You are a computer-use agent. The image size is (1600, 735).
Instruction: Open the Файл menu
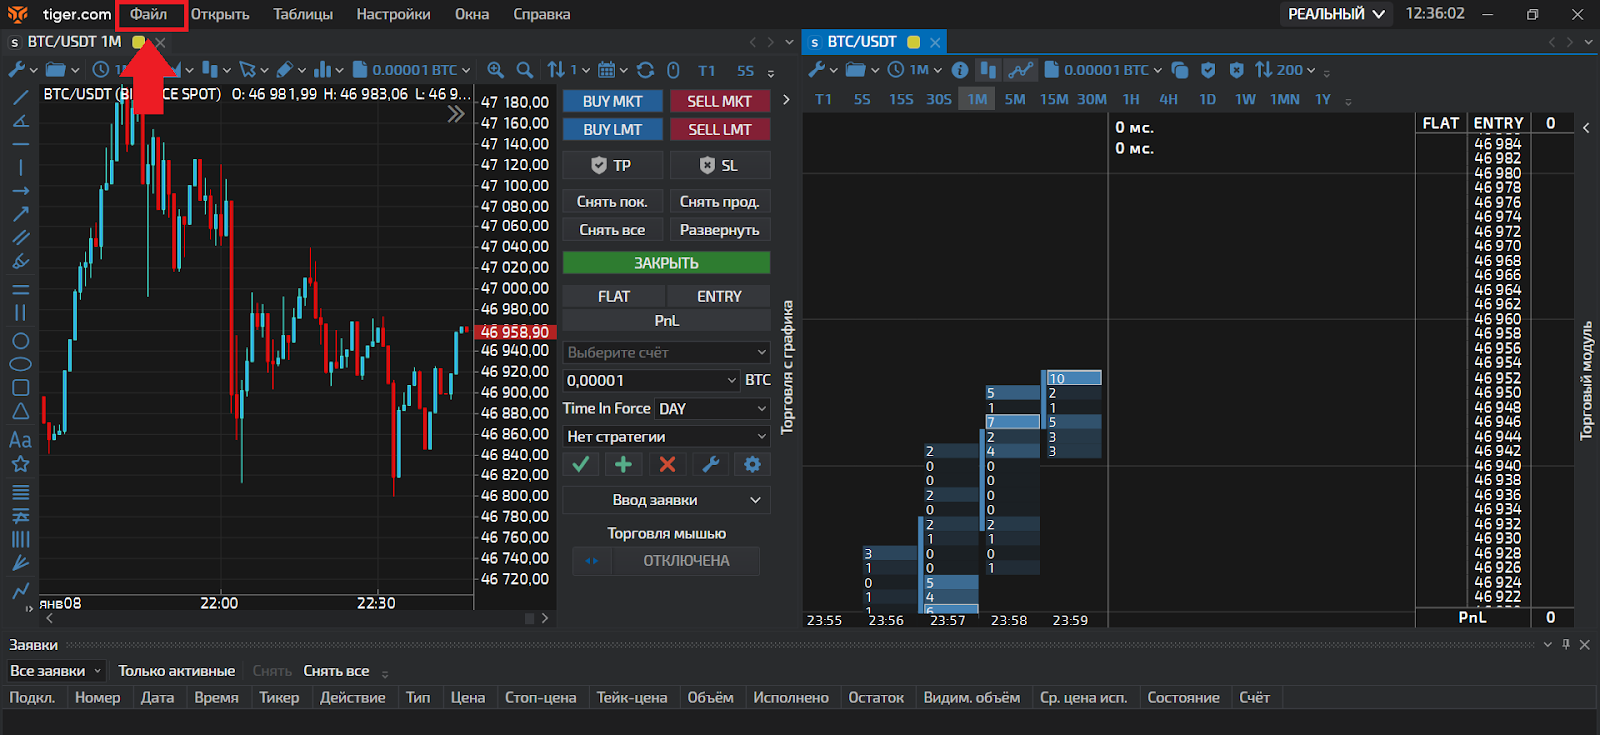(x=149, y=14)
